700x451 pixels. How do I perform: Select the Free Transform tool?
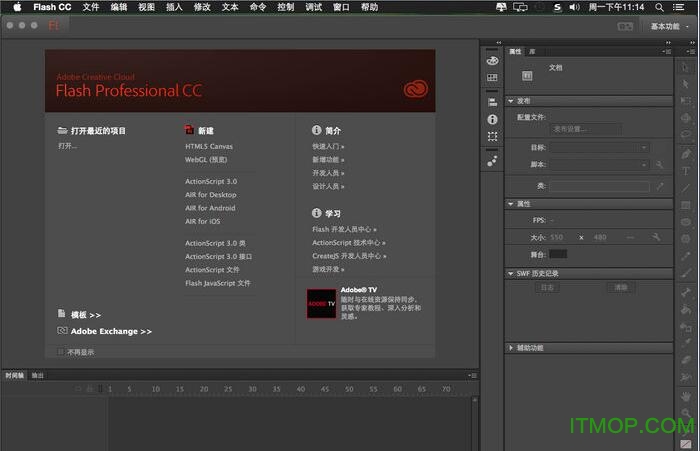[685, 101]
